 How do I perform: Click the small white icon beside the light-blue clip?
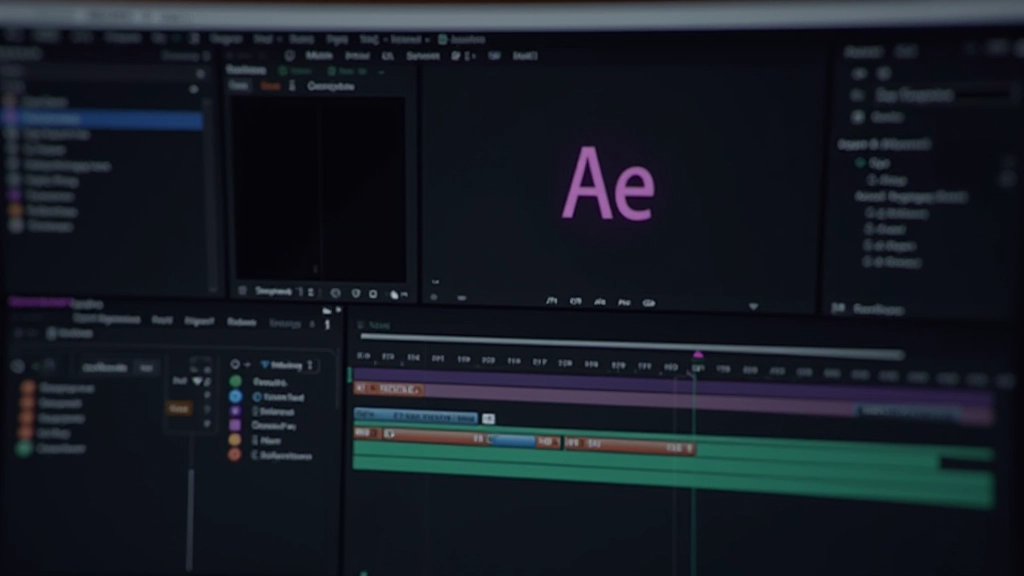(x=488, y=419)
